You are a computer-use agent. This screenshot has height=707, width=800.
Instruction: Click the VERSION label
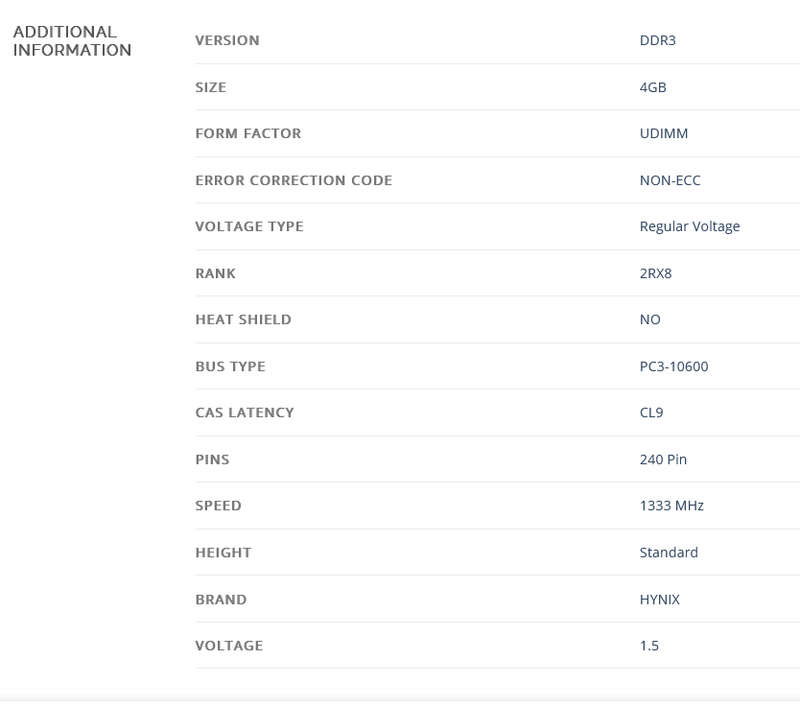pyautogui.click(x=227, y=41)
